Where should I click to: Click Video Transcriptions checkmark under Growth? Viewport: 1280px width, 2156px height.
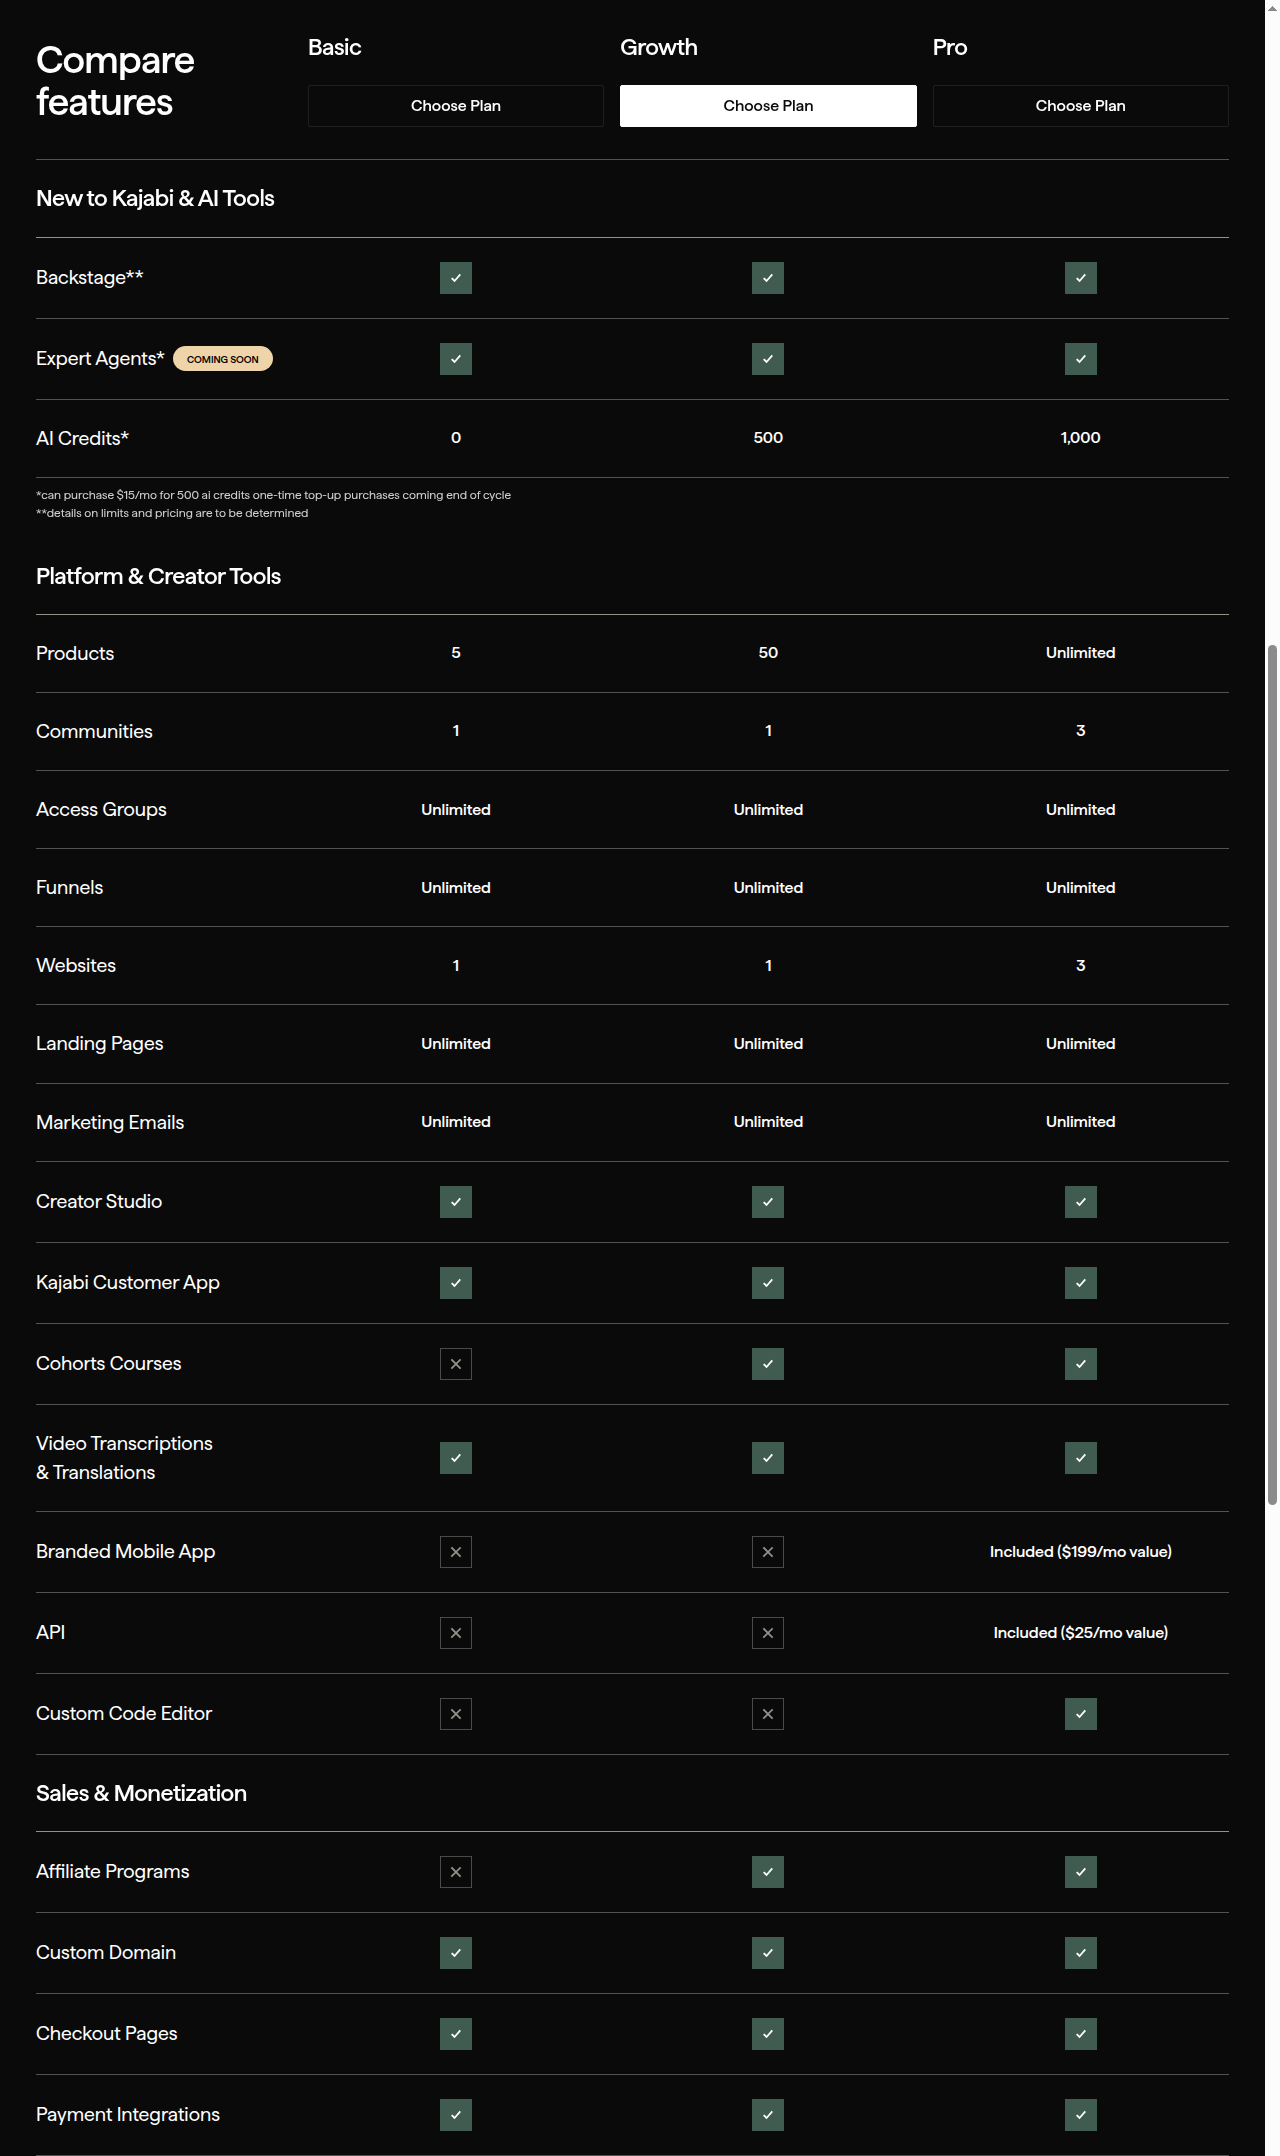click(768, 1458)
